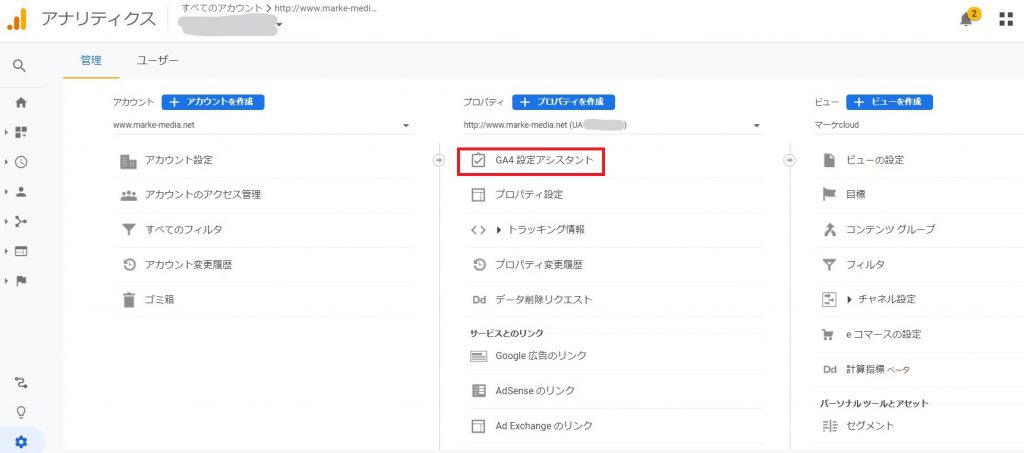Screen dimensions: 1024x453
Task: Click the Discover lightbulb icon
Action: point(21,412)
